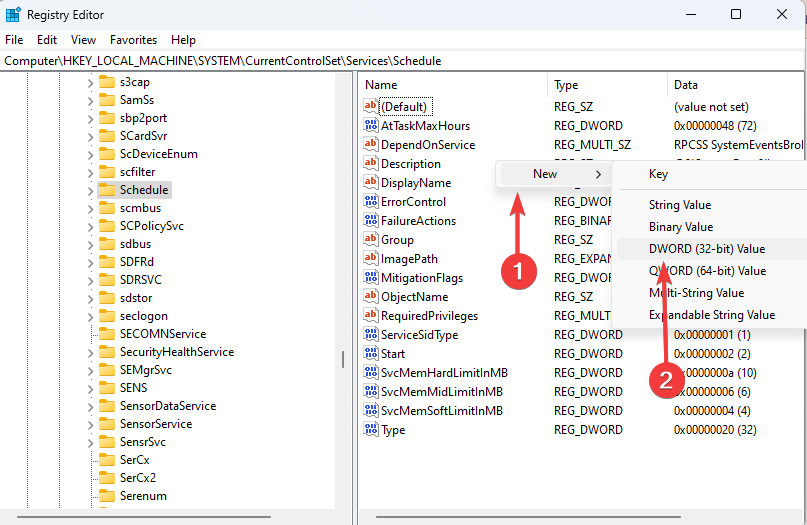Click the string icon beside (Default)
Screen dimensions: 807x525
click(371, 106)
